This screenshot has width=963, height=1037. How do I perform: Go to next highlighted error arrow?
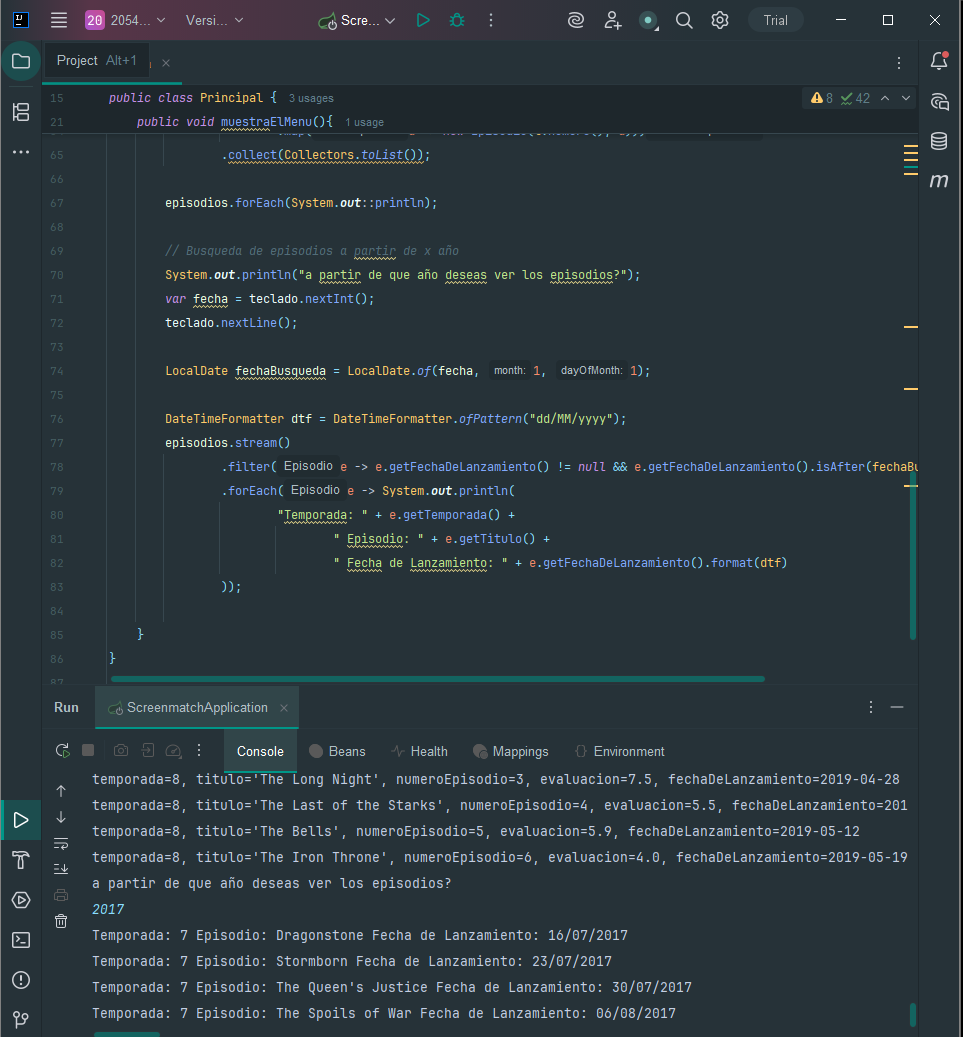click(906, 98)
